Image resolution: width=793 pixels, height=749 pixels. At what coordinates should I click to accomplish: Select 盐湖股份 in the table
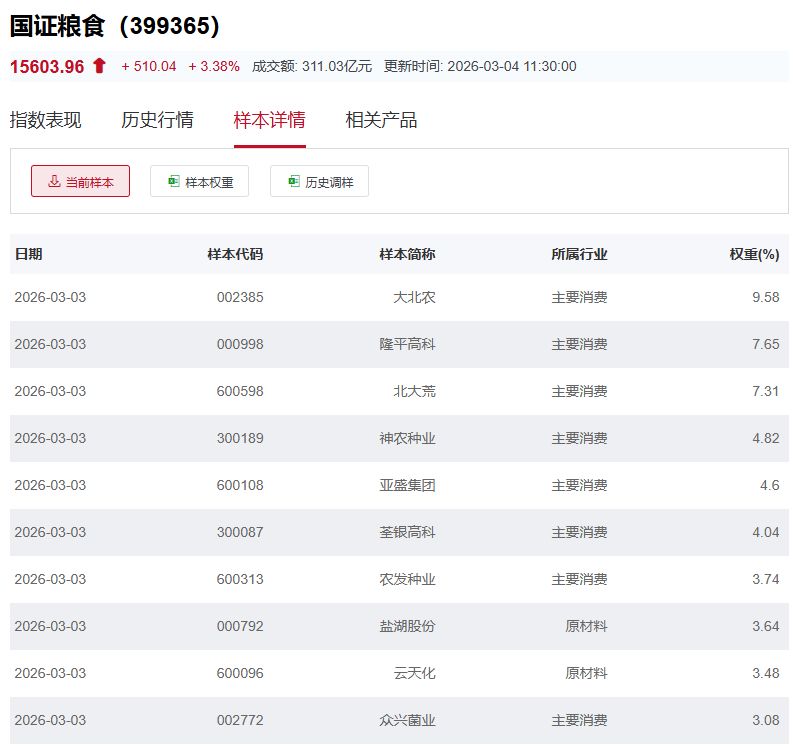pyautogui.click(x=407, y=626)
